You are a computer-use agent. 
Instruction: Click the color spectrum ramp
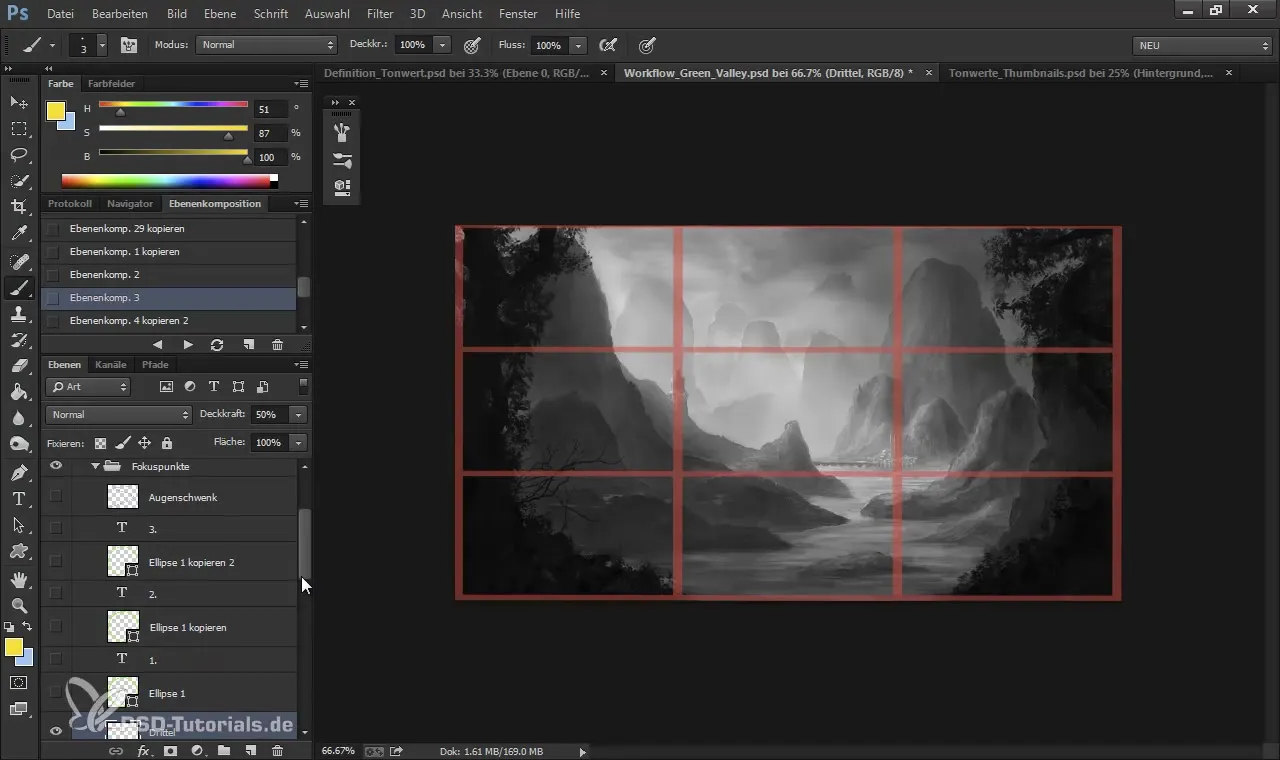170,181
